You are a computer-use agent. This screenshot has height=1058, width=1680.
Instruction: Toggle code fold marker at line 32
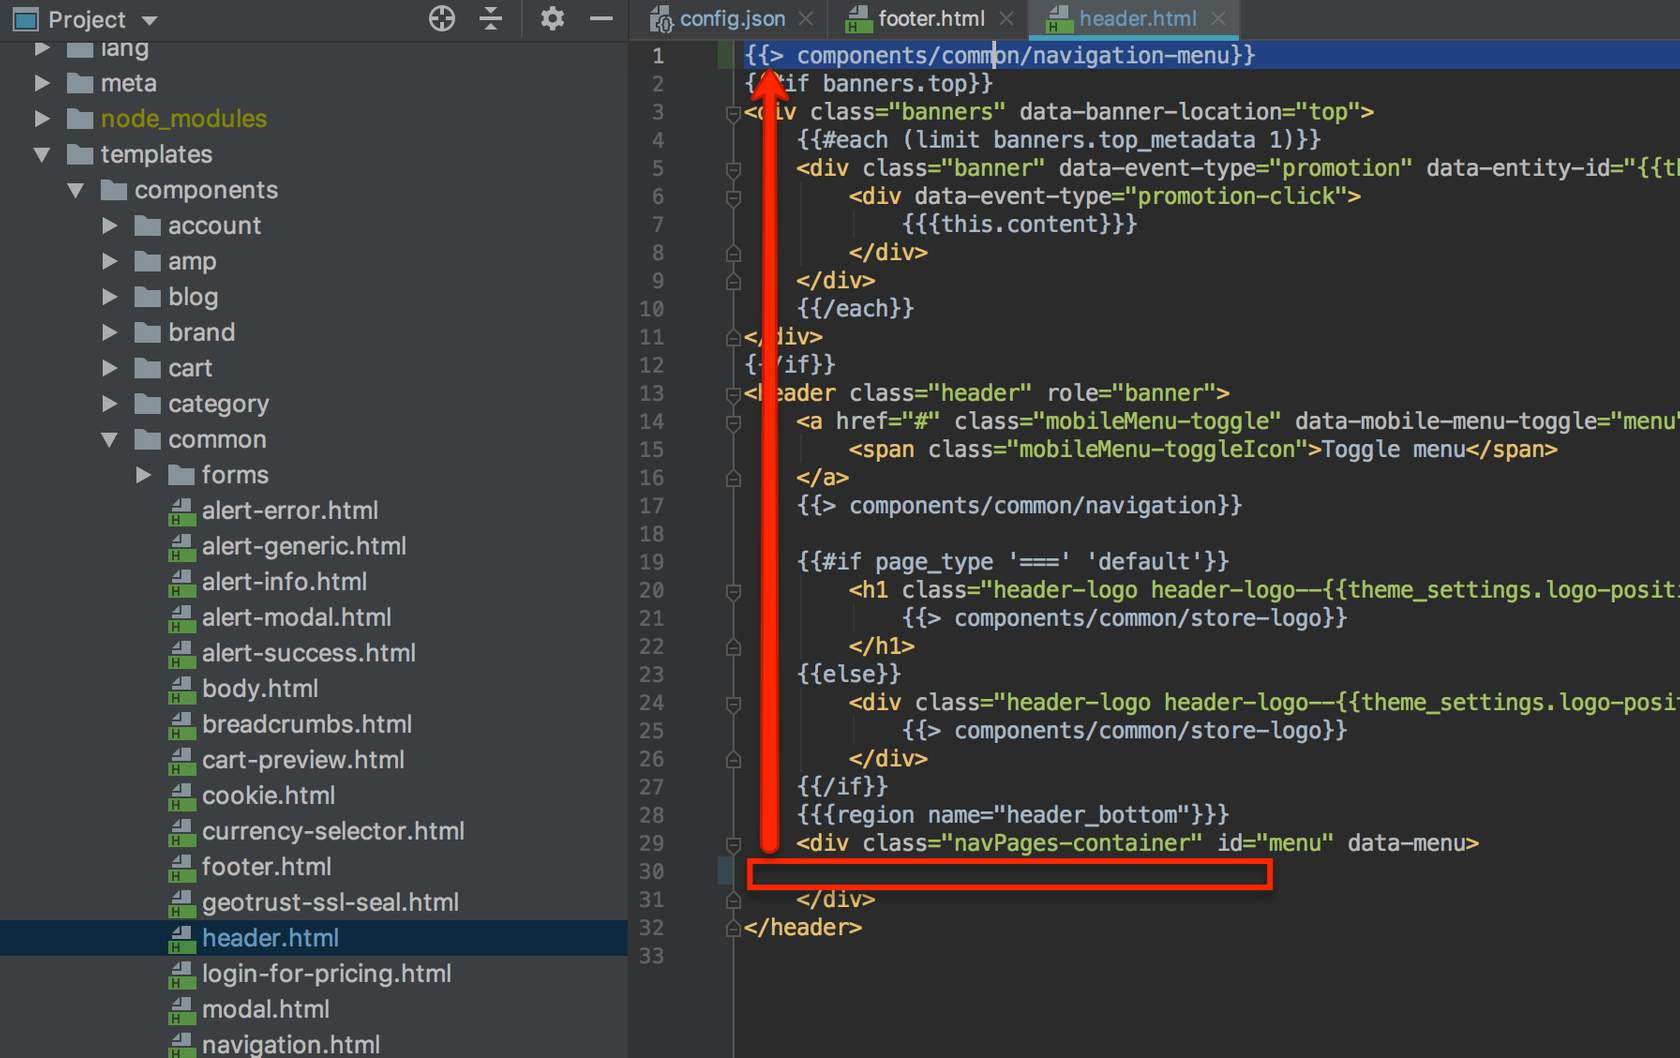[733, 928]
